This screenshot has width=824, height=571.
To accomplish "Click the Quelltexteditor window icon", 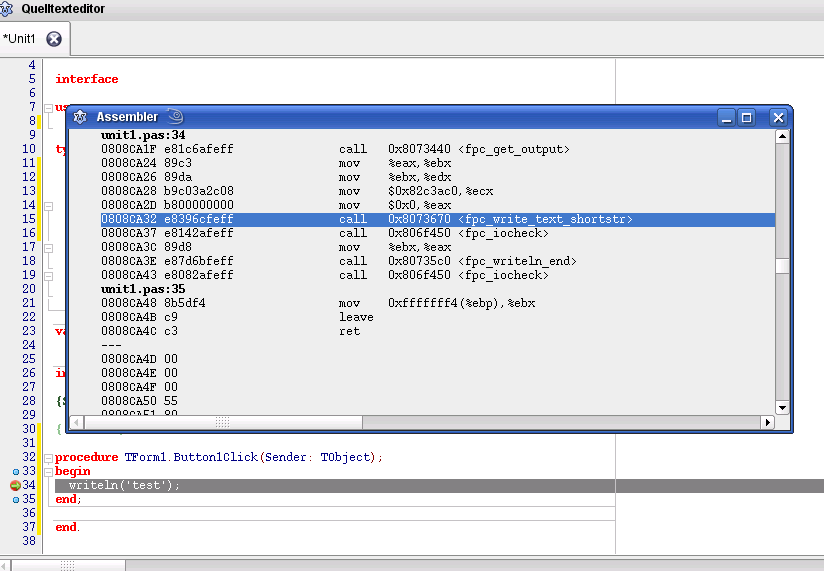I will (x=8, y=9).
